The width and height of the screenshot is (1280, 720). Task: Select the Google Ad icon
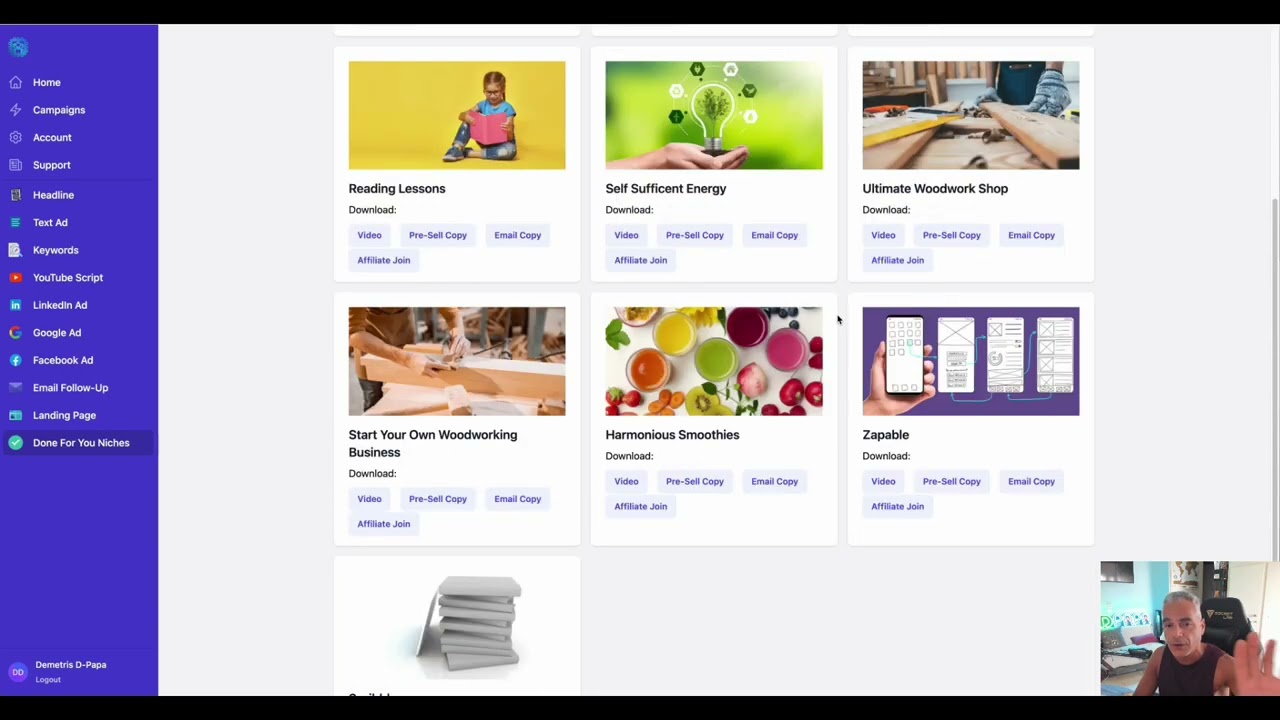click(x=15, y=333)
